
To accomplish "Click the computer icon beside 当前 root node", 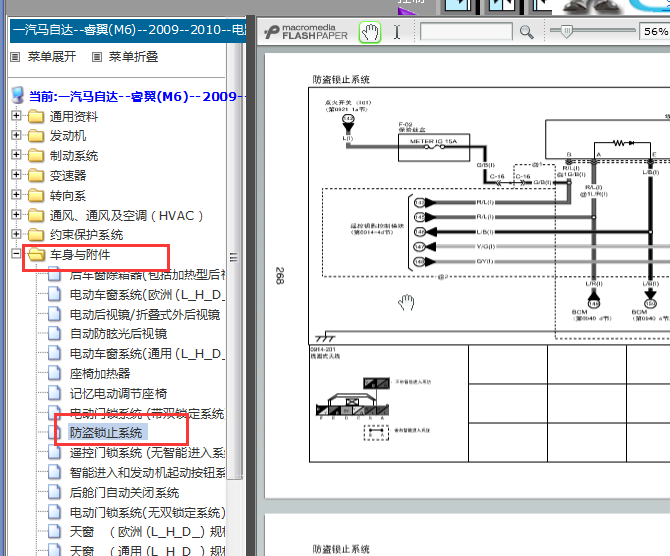I will click(18, 95).
